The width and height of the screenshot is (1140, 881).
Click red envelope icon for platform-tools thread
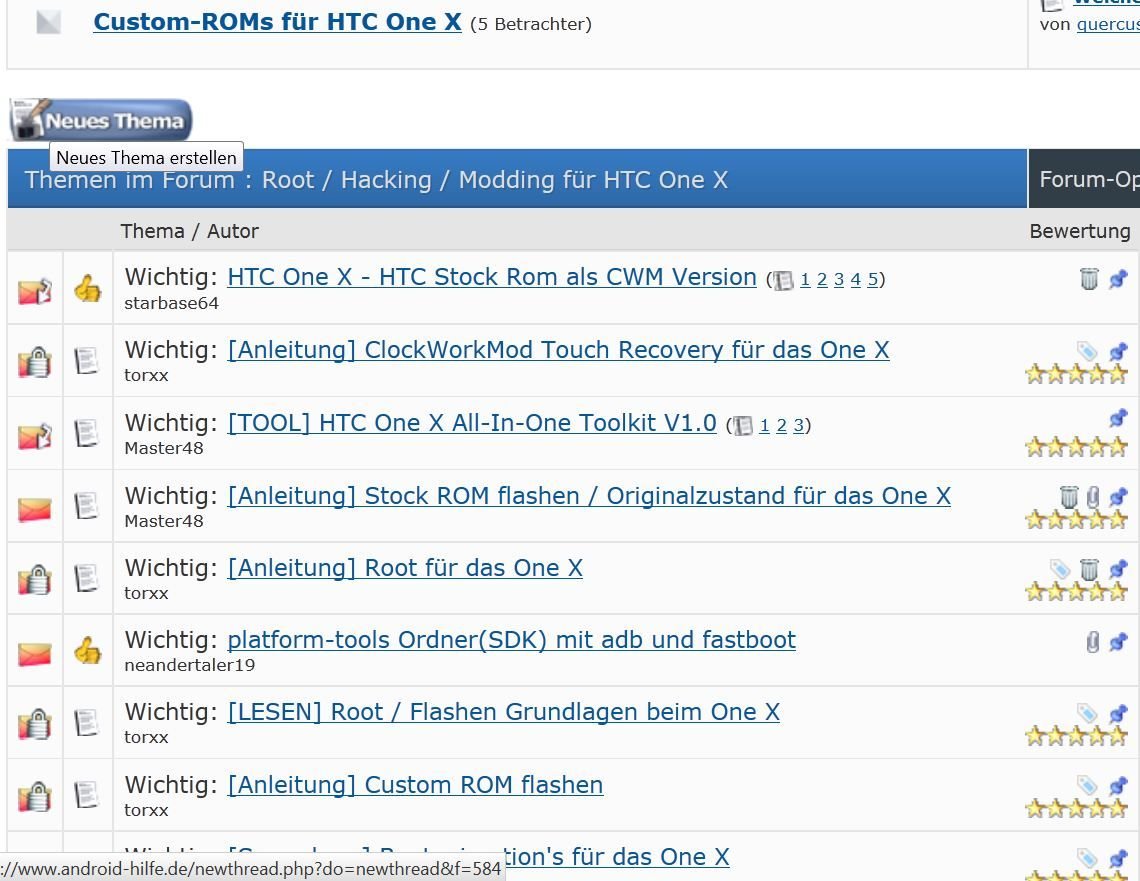[35, 654]
